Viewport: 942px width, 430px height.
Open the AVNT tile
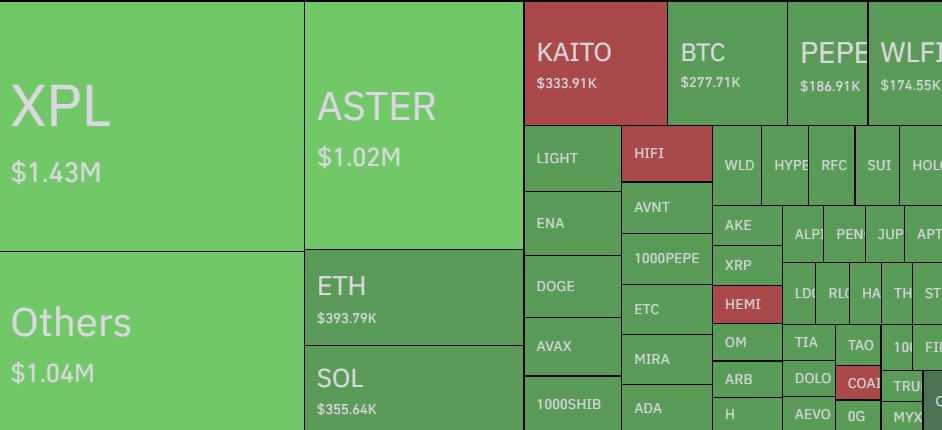pos(666,208)
